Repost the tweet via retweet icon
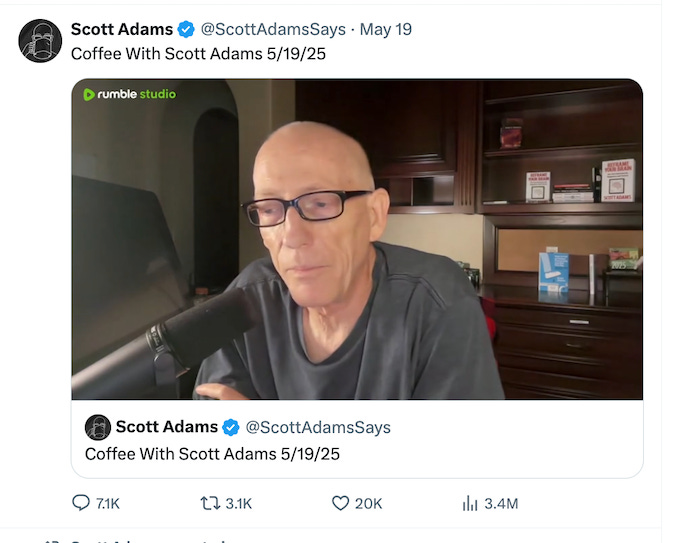The width and height of the screenshot is (676, 543). tap(210, 503)
